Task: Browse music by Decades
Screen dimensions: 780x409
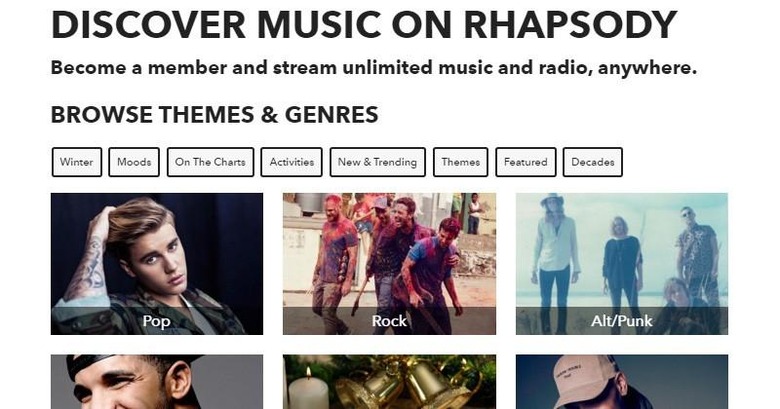Action: coord(592,162)
